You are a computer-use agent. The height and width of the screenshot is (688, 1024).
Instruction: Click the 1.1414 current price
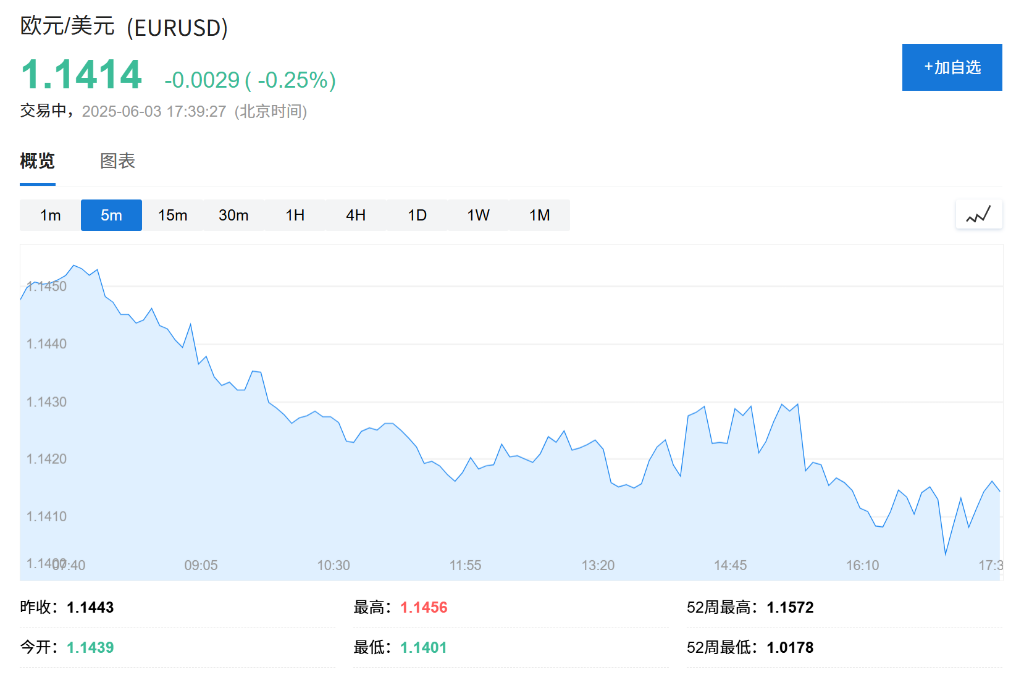[x=81, y=76]
